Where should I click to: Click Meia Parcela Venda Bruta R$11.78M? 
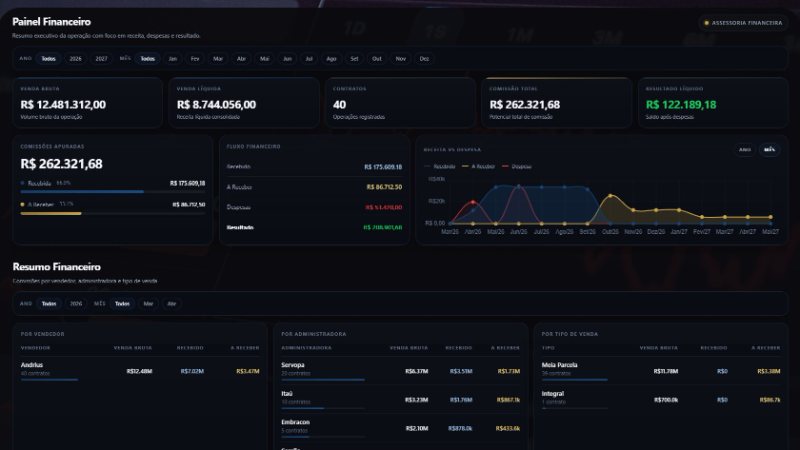tap(665, 371)
